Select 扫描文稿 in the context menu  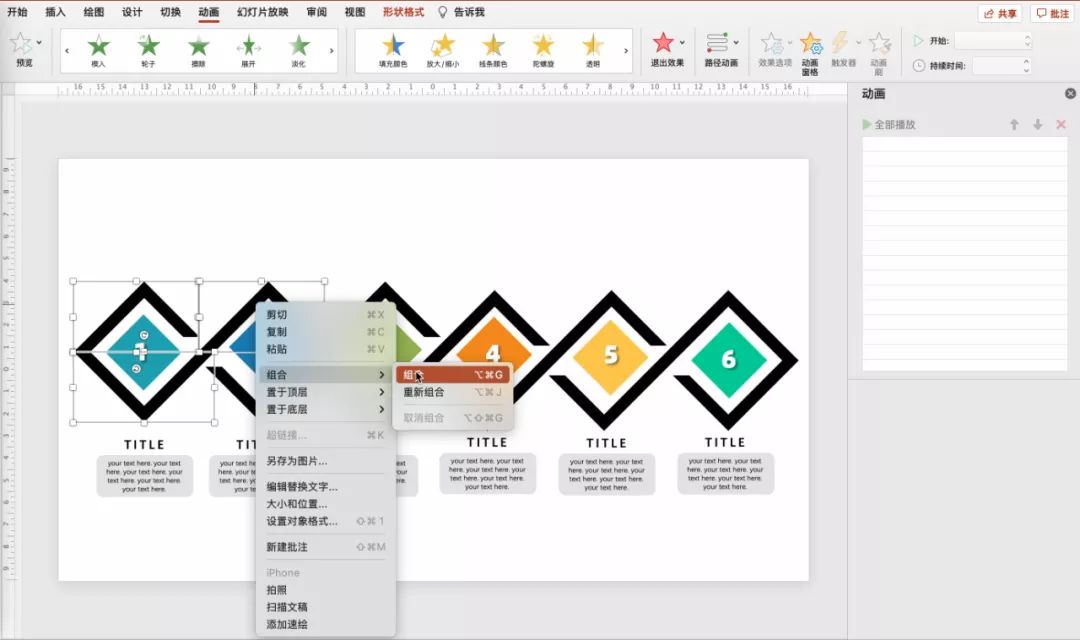pos(325,607)
